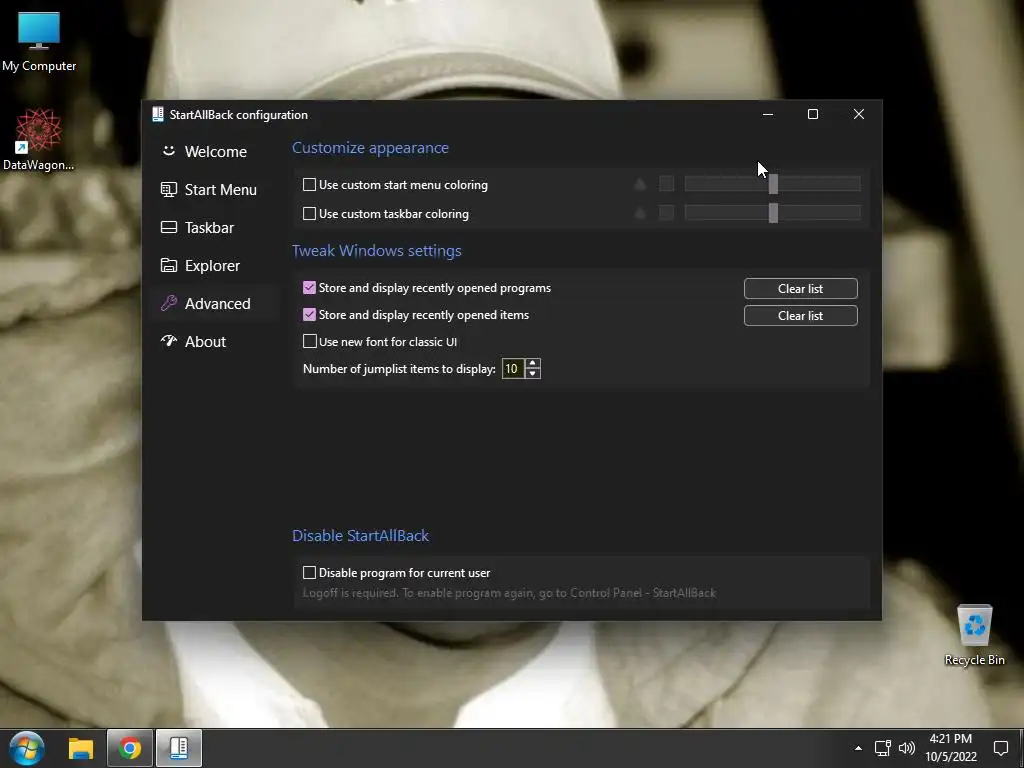Image resolution: width=1024 pixels, height=768 pixels.
Task: Click the 'Tweak Windows settings' heading
Action: click(377, 251)
